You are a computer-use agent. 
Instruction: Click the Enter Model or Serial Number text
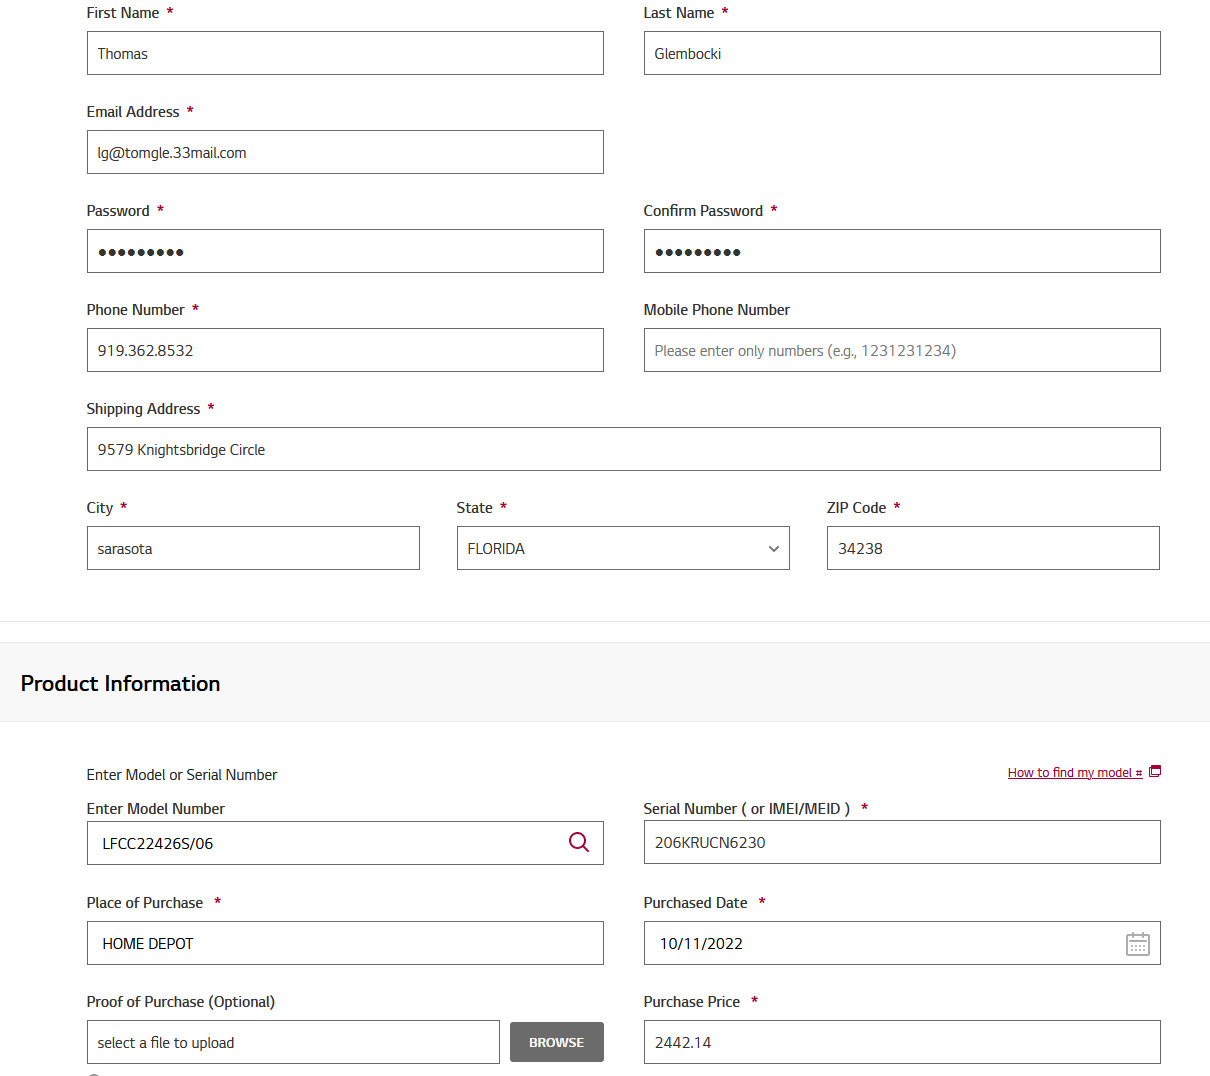click(x=182, y=775)
